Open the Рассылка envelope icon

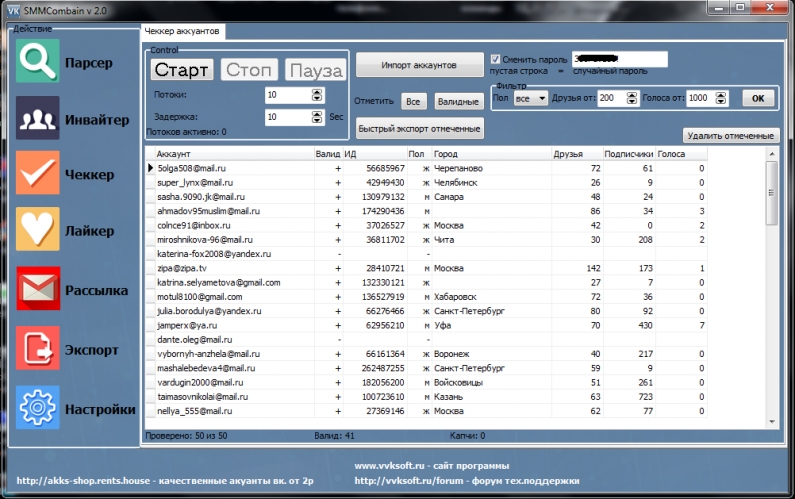38,288
